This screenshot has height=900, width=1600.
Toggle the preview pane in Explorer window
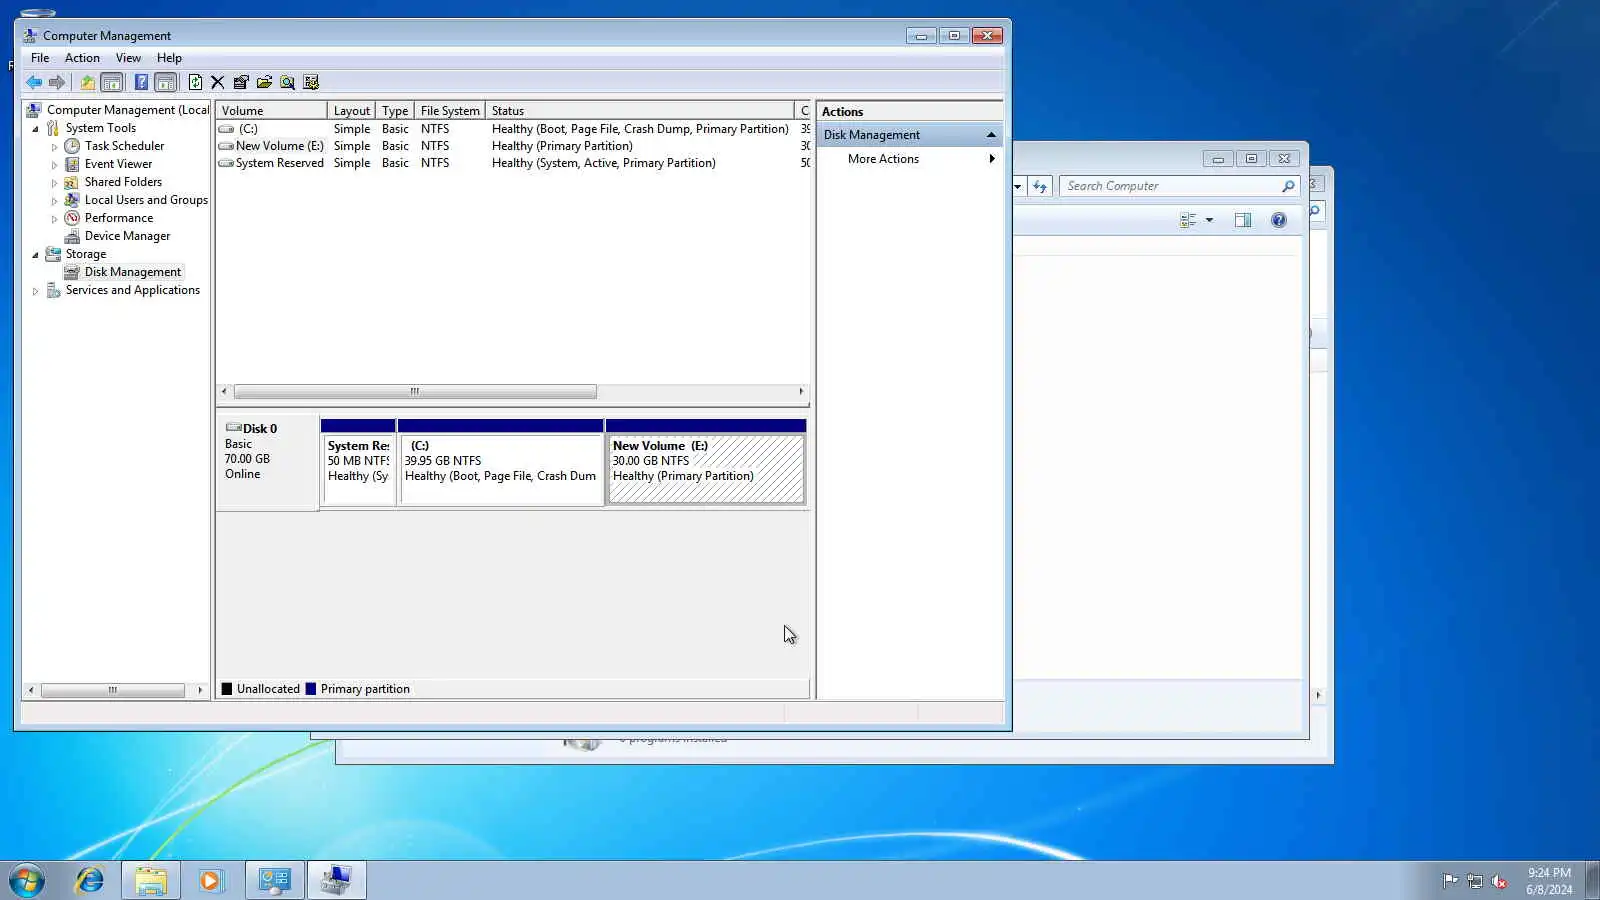[1243, 220]
